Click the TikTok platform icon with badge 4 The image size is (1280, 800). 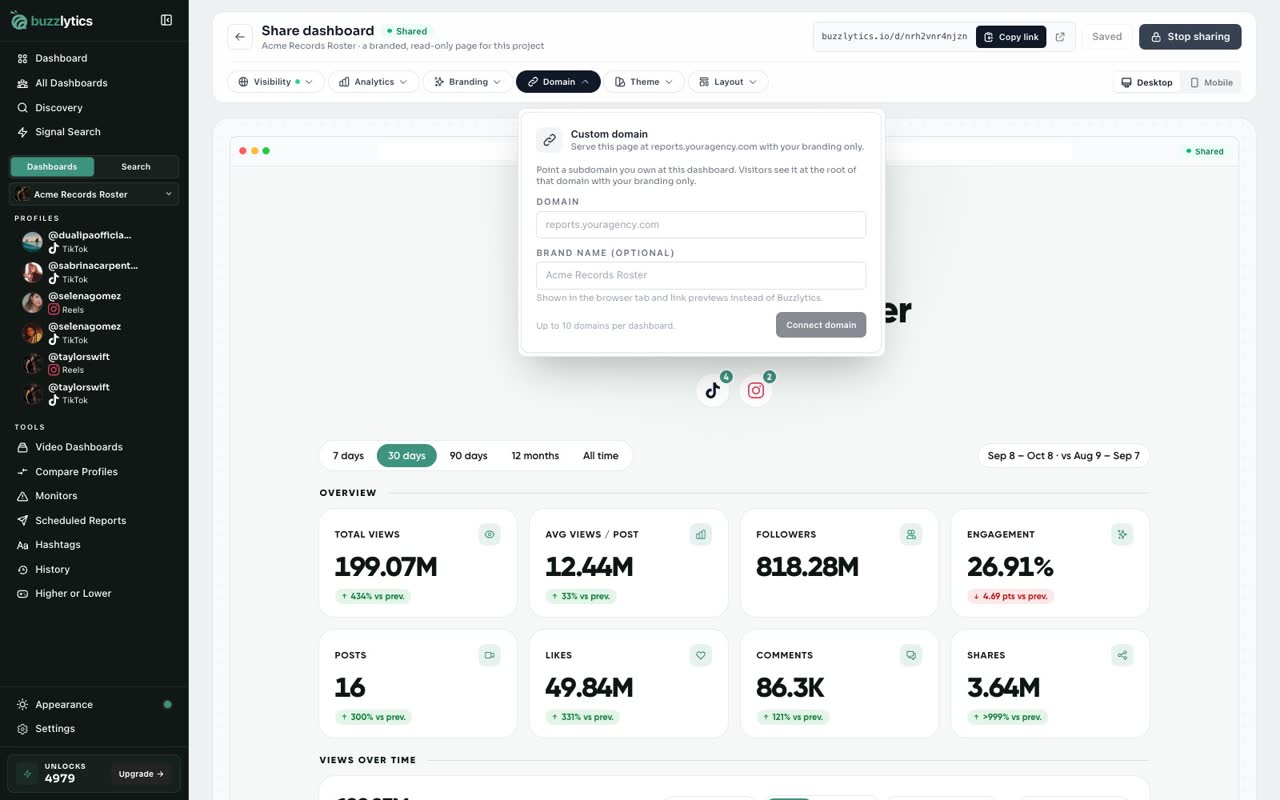click(713, 390)
